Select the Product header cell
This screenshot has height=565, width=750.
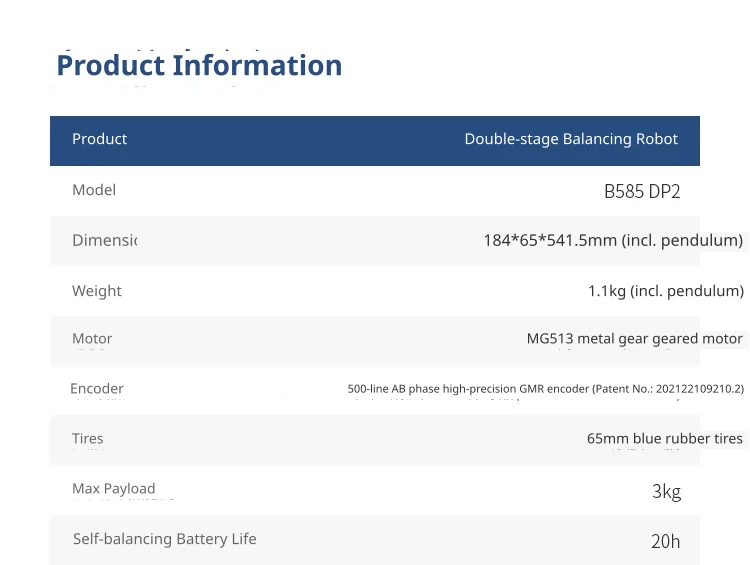[x=99, y=139]
